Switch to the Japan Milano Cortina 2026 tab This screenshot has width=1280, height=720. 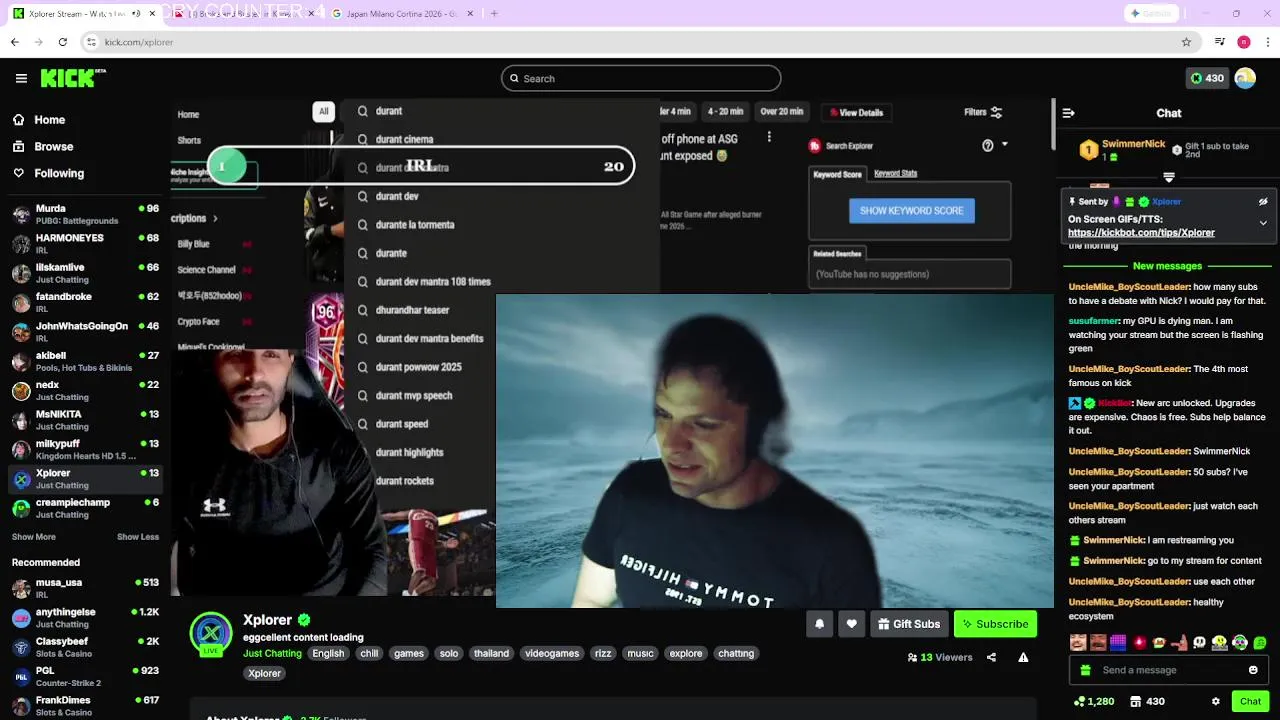400,14
